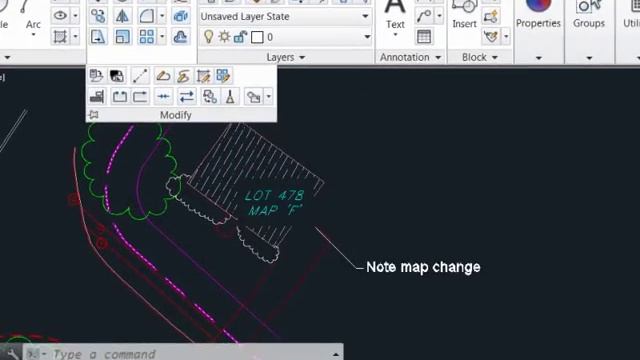Click the Modify panel title
Screen dimensions: 640x360
pos(176,115)
